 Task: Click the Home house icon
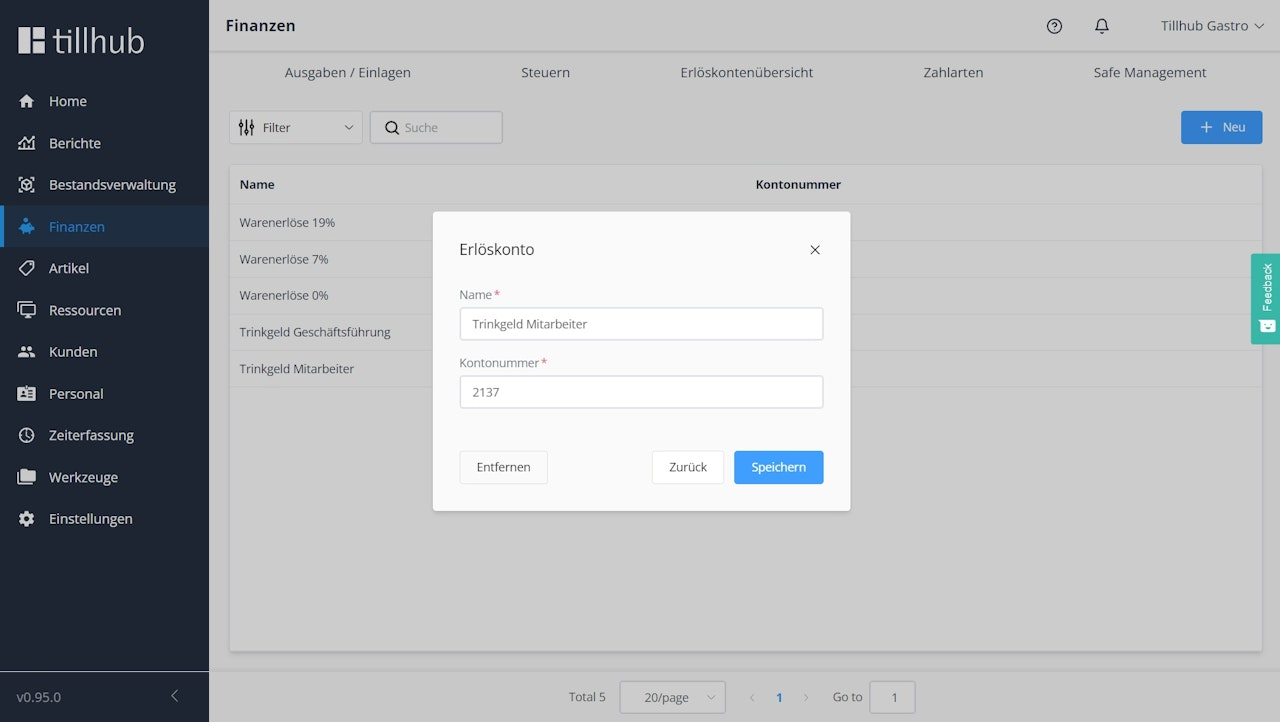pyautogui.click(x=27, y=101)
